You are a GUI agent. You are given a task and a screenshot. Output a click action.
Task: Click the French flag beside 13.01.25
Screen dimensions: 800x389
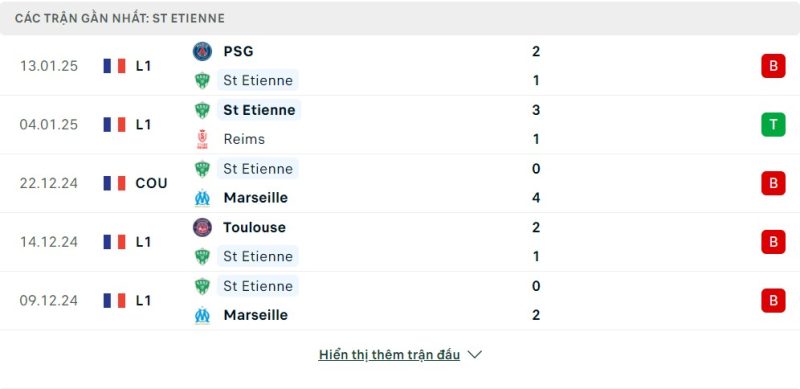pos(114,66)
